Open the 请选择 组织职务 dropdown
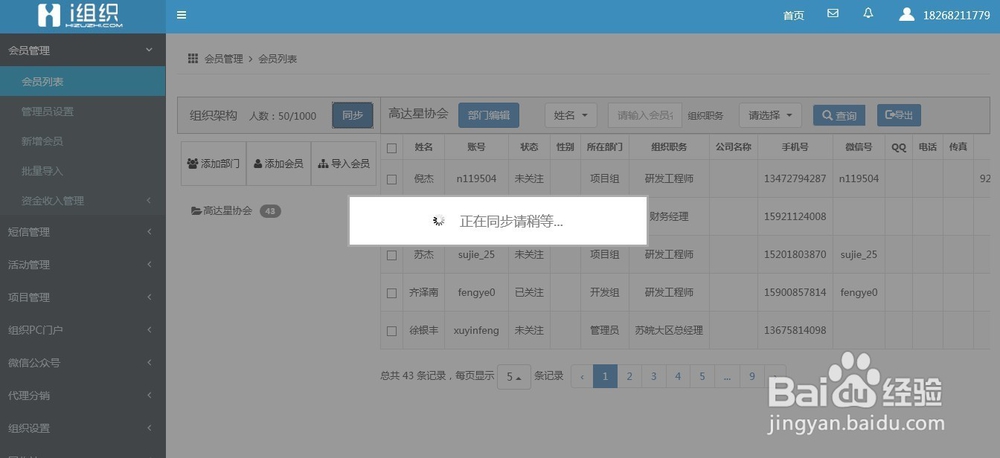Screen dimensions: 1000x458 click(x=770, y=115)
